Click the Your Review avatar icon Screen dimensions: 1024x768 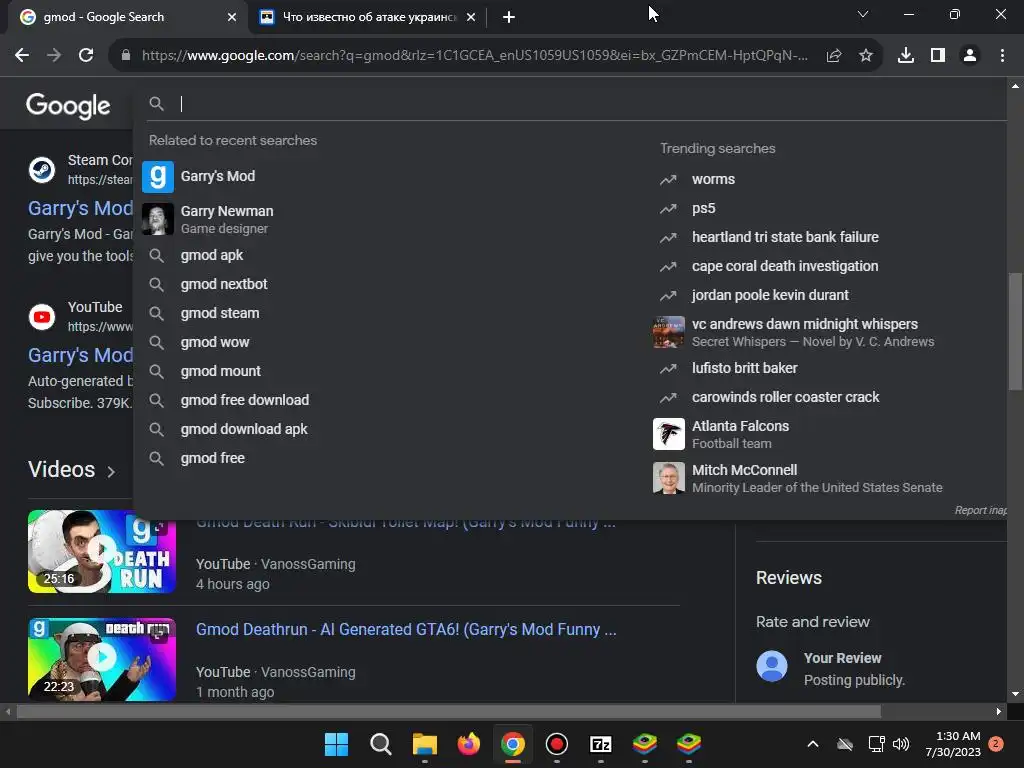click(x=772, y=666)
